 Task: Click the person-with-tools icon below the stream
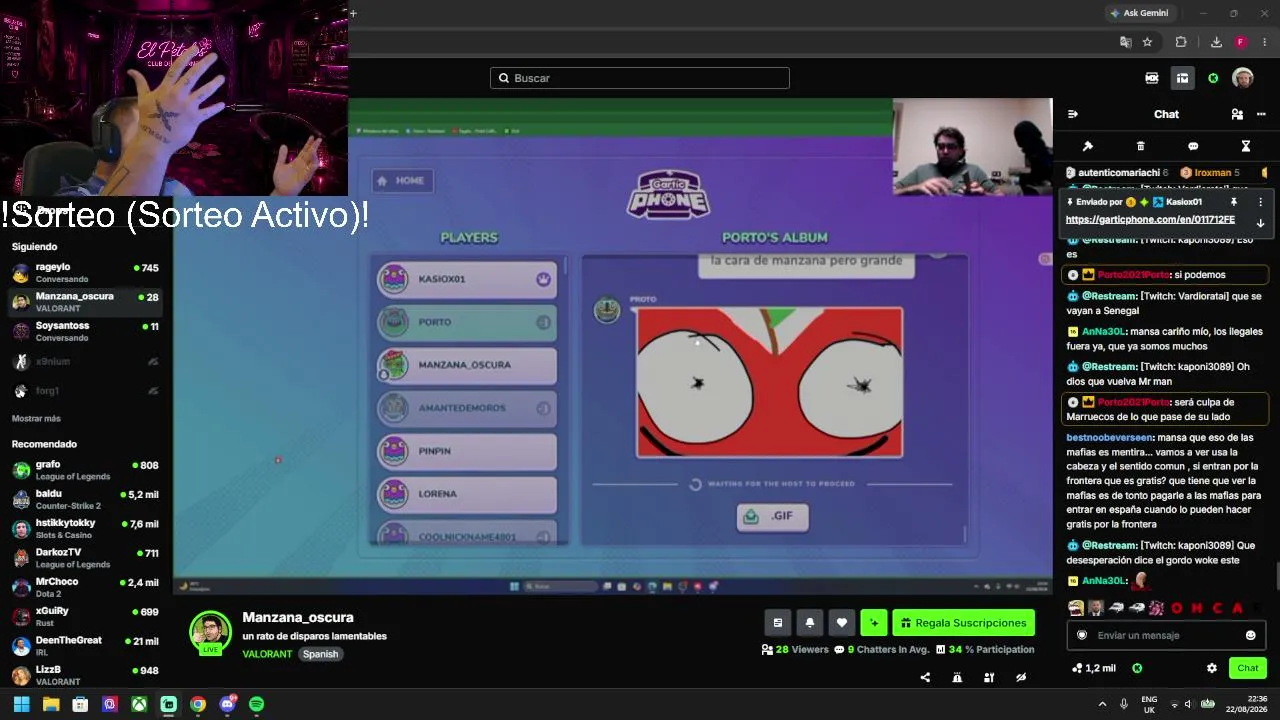(989, 677)
